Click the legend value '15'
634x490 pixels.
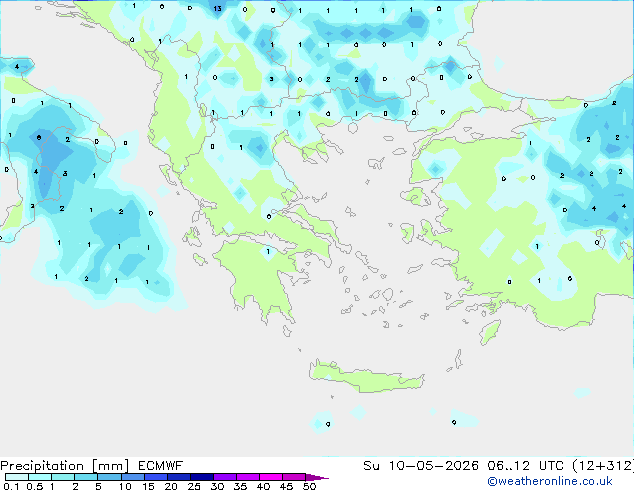[x=148, y=486]
